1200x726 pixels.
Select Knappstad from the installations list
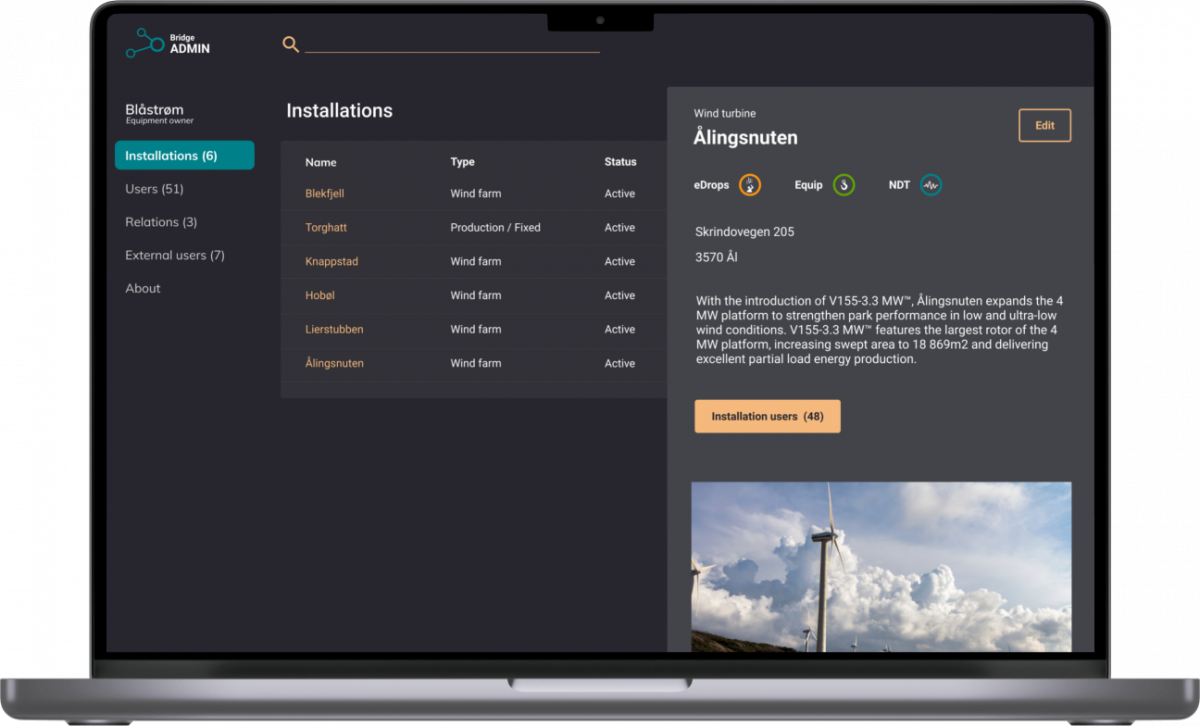(330, 261)
